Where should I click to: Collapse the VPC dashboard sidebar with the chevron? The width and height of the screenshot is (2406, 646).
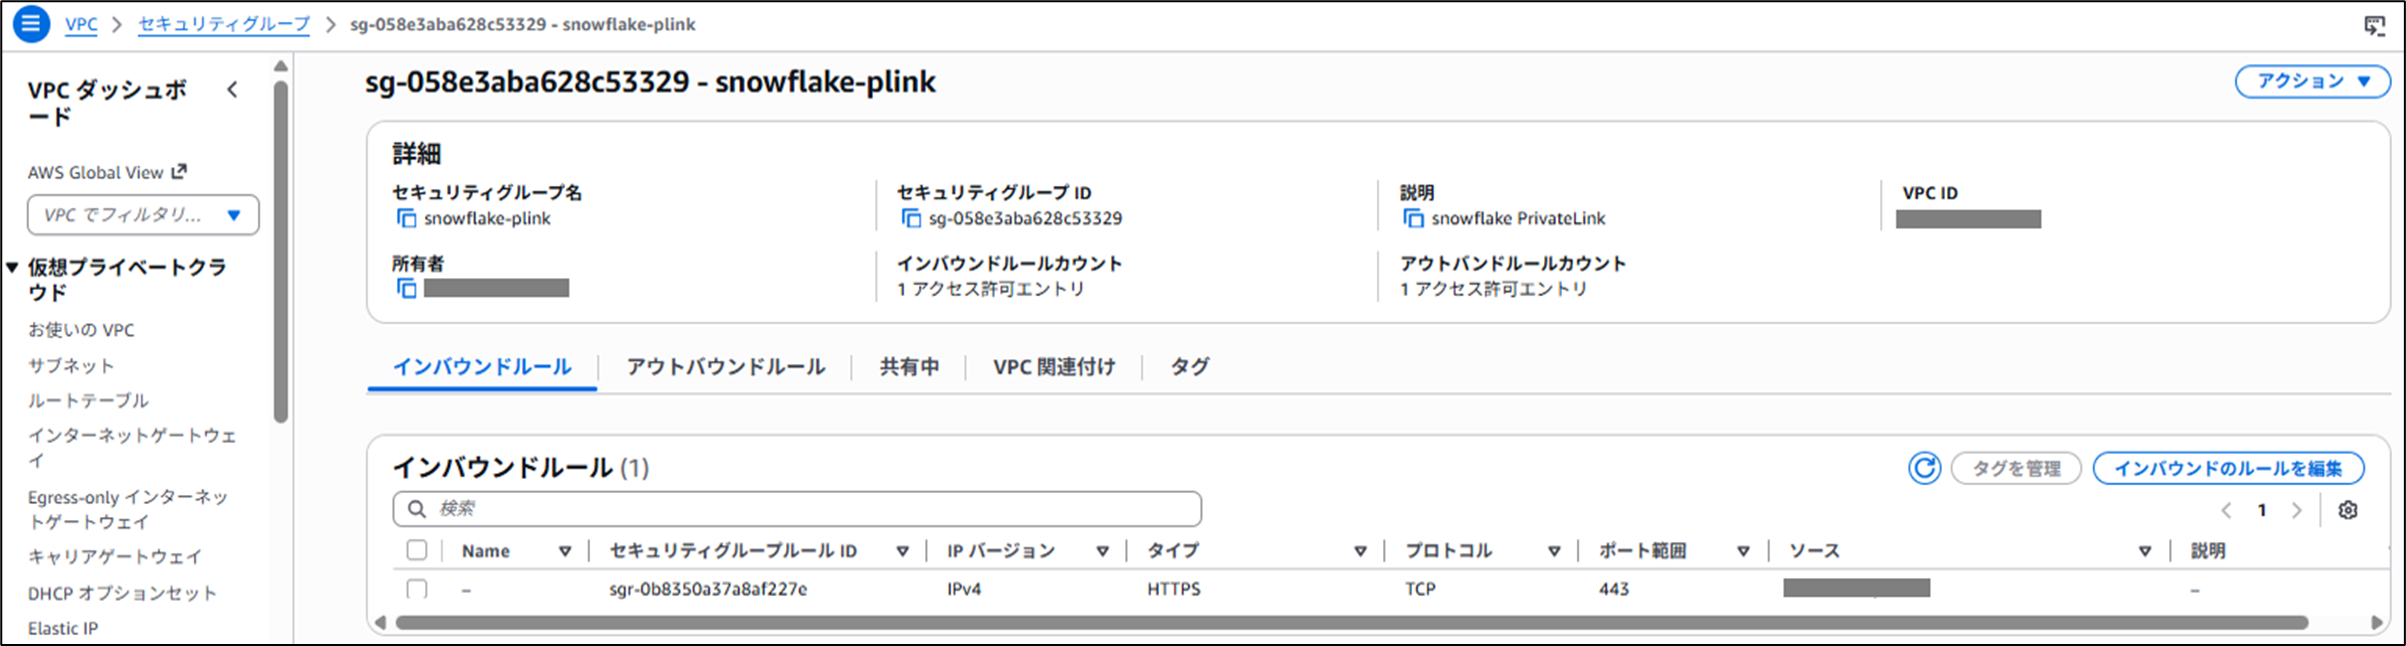(232, 90)
